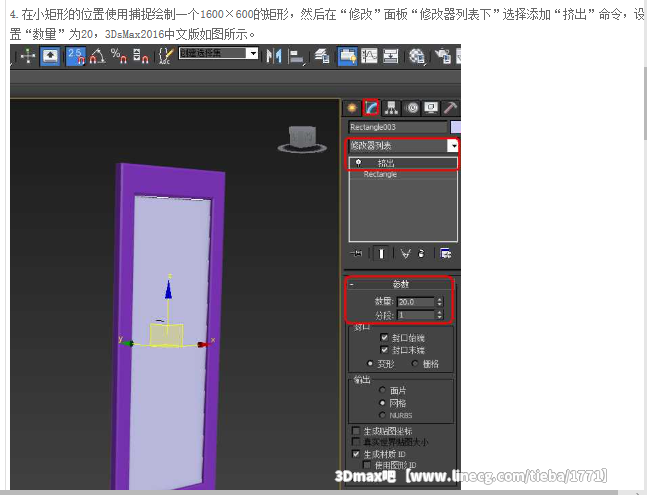The height and width of the screenshot is (495, 647).
Task: Click the blue Z axis gizmo arrow
Action: [x=168, y=289]
